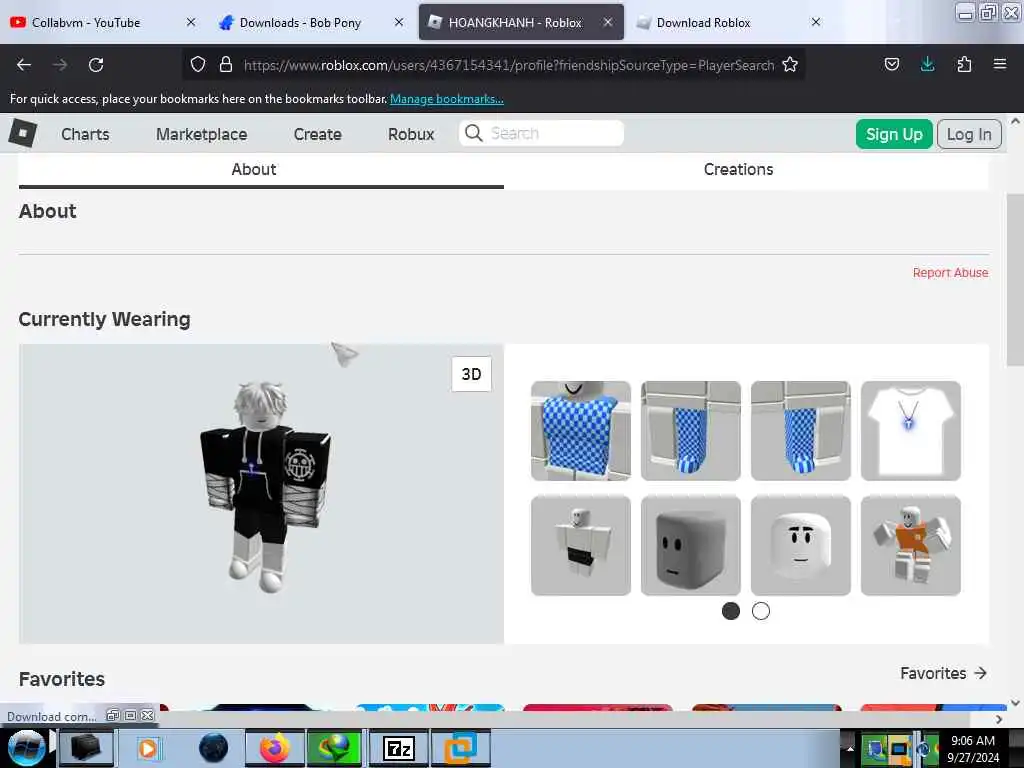Viewport: 1024px width, 768px height.
Task: Open the tracking protection shield icon
Action: pyautogui.click(x=198, y=65)
